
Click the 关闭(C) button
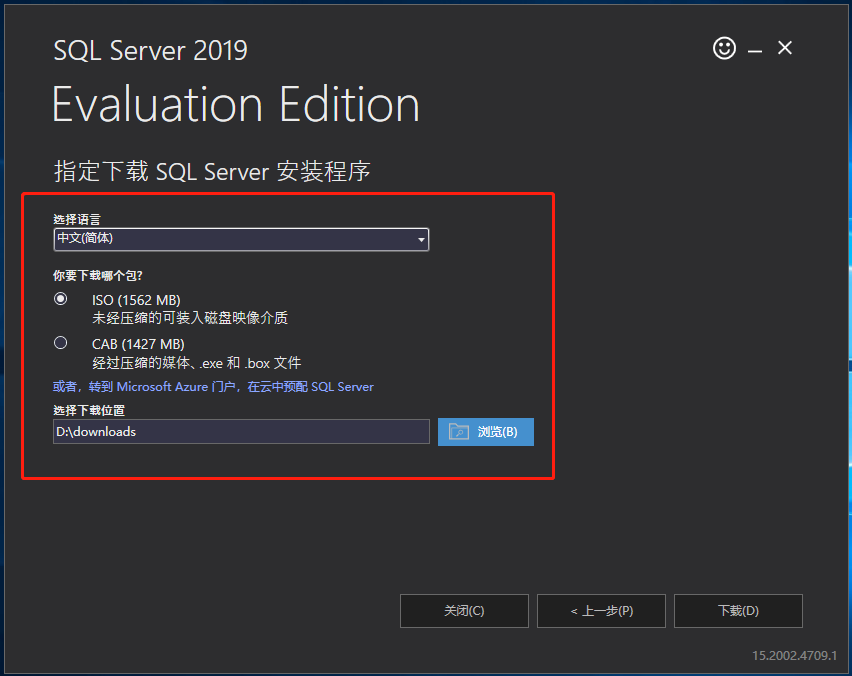pyautogui.click(x=464, y=611)
